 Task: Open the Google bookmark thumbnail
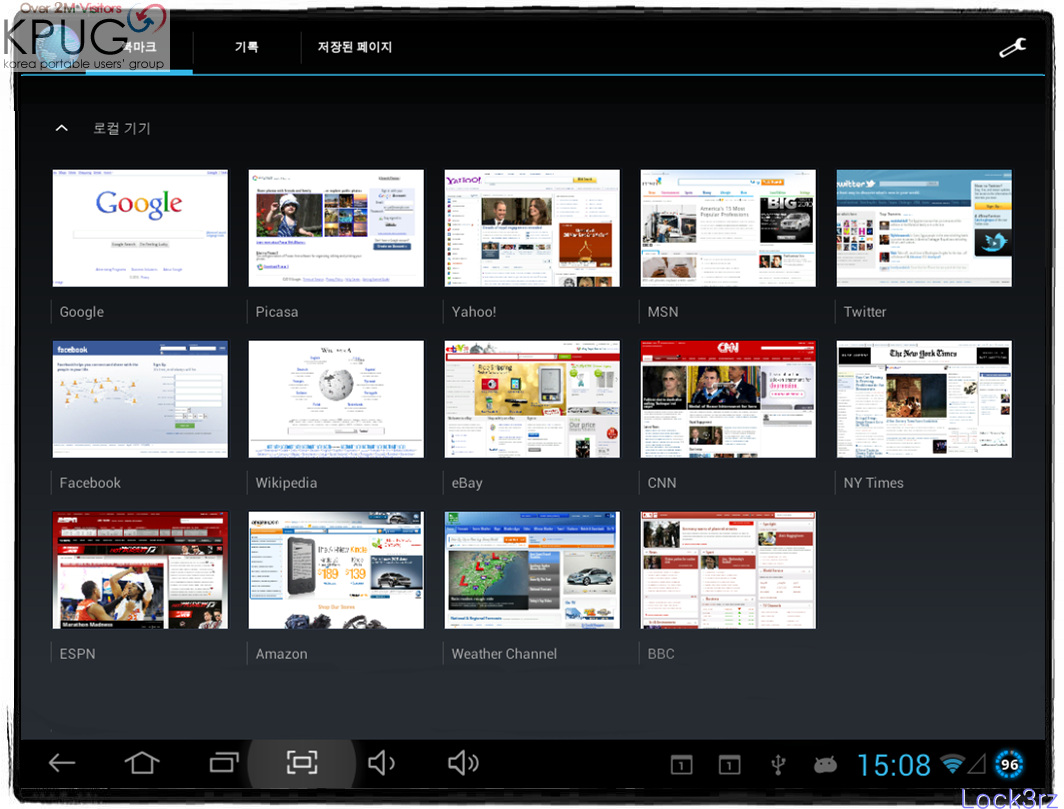pos(140,228)
